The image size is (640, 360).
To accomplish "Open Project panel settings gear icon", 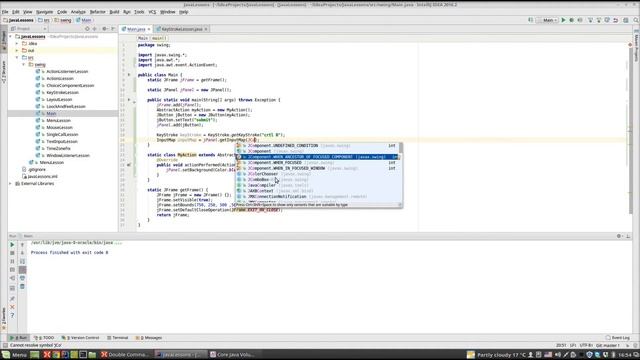I will click(105, 29).
